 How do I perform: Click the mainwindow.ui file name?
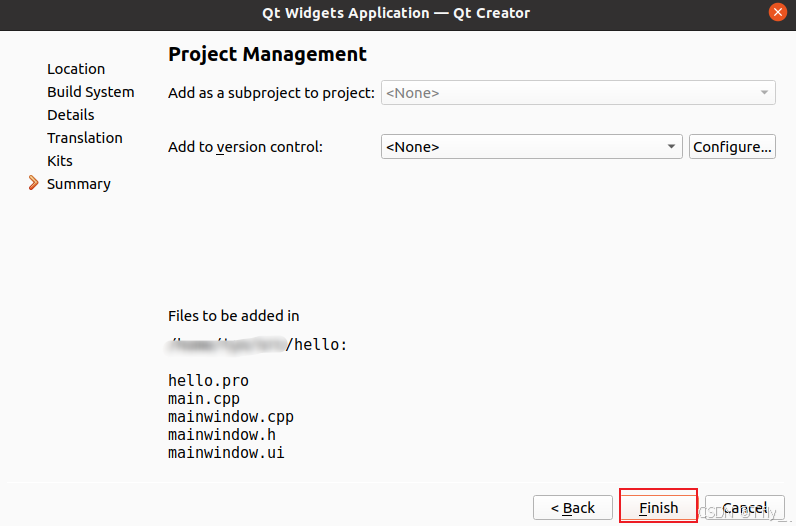226,452
